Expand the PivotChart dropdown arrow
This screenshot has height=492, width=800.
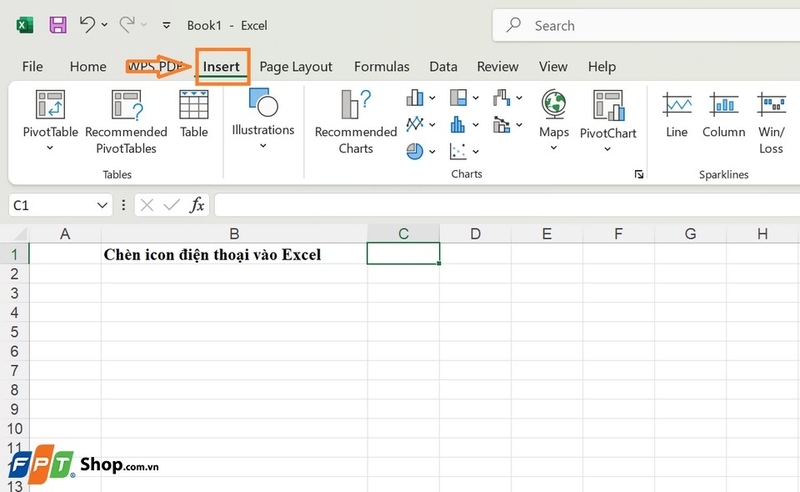click(x=608, y=149)
